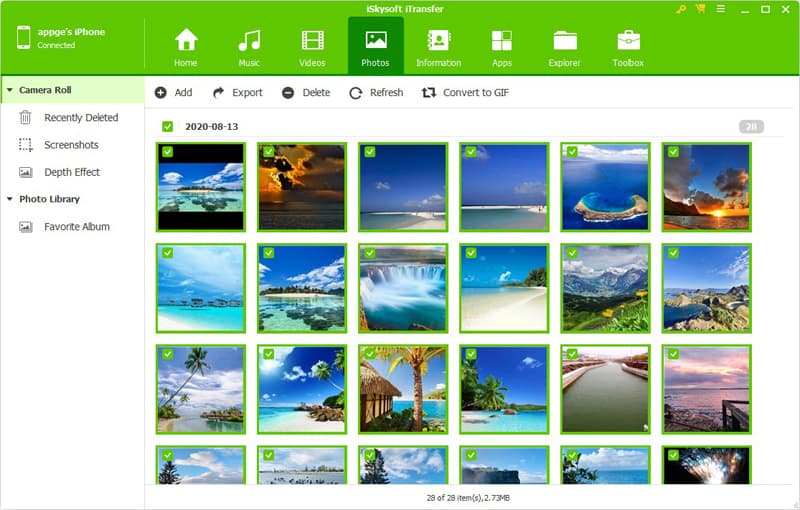Select the Screenshots album
Image resolution: width=800 pixels, height=510 pixels.
tap(73, 145)
